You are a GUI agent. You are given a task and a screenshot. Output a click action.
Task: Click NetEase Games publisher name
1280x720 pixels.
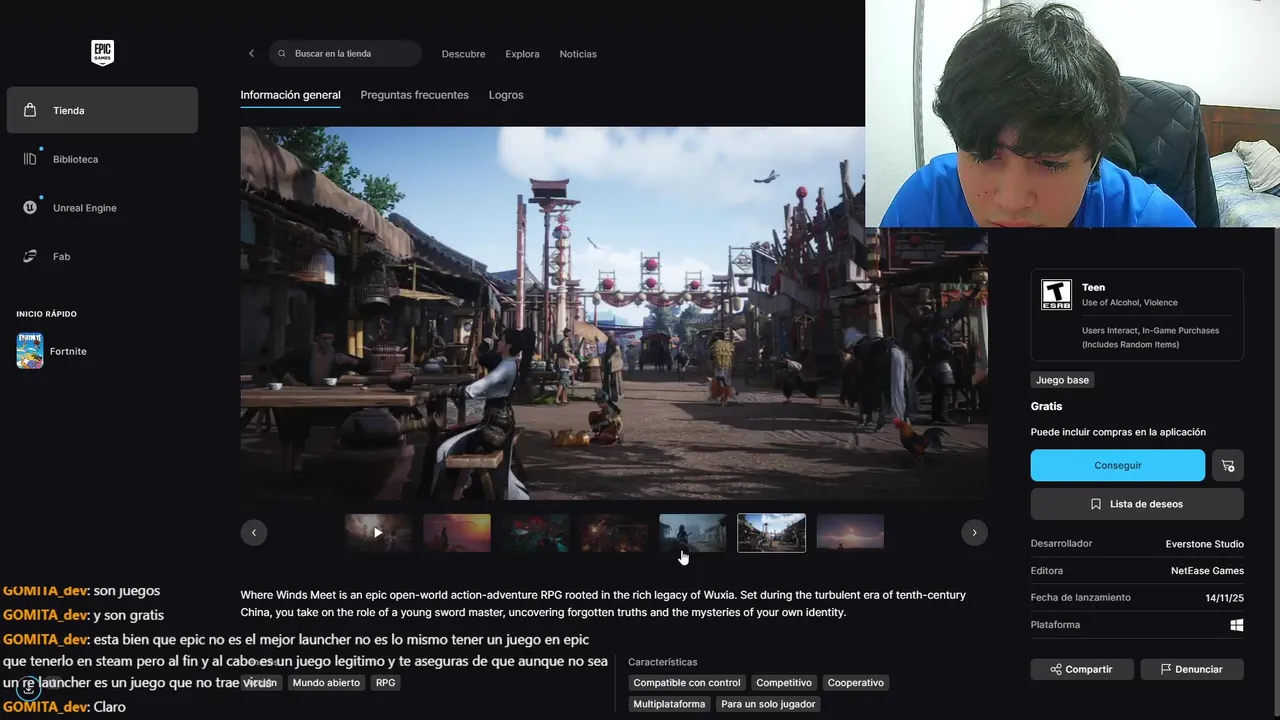[x=1207, y=571]
